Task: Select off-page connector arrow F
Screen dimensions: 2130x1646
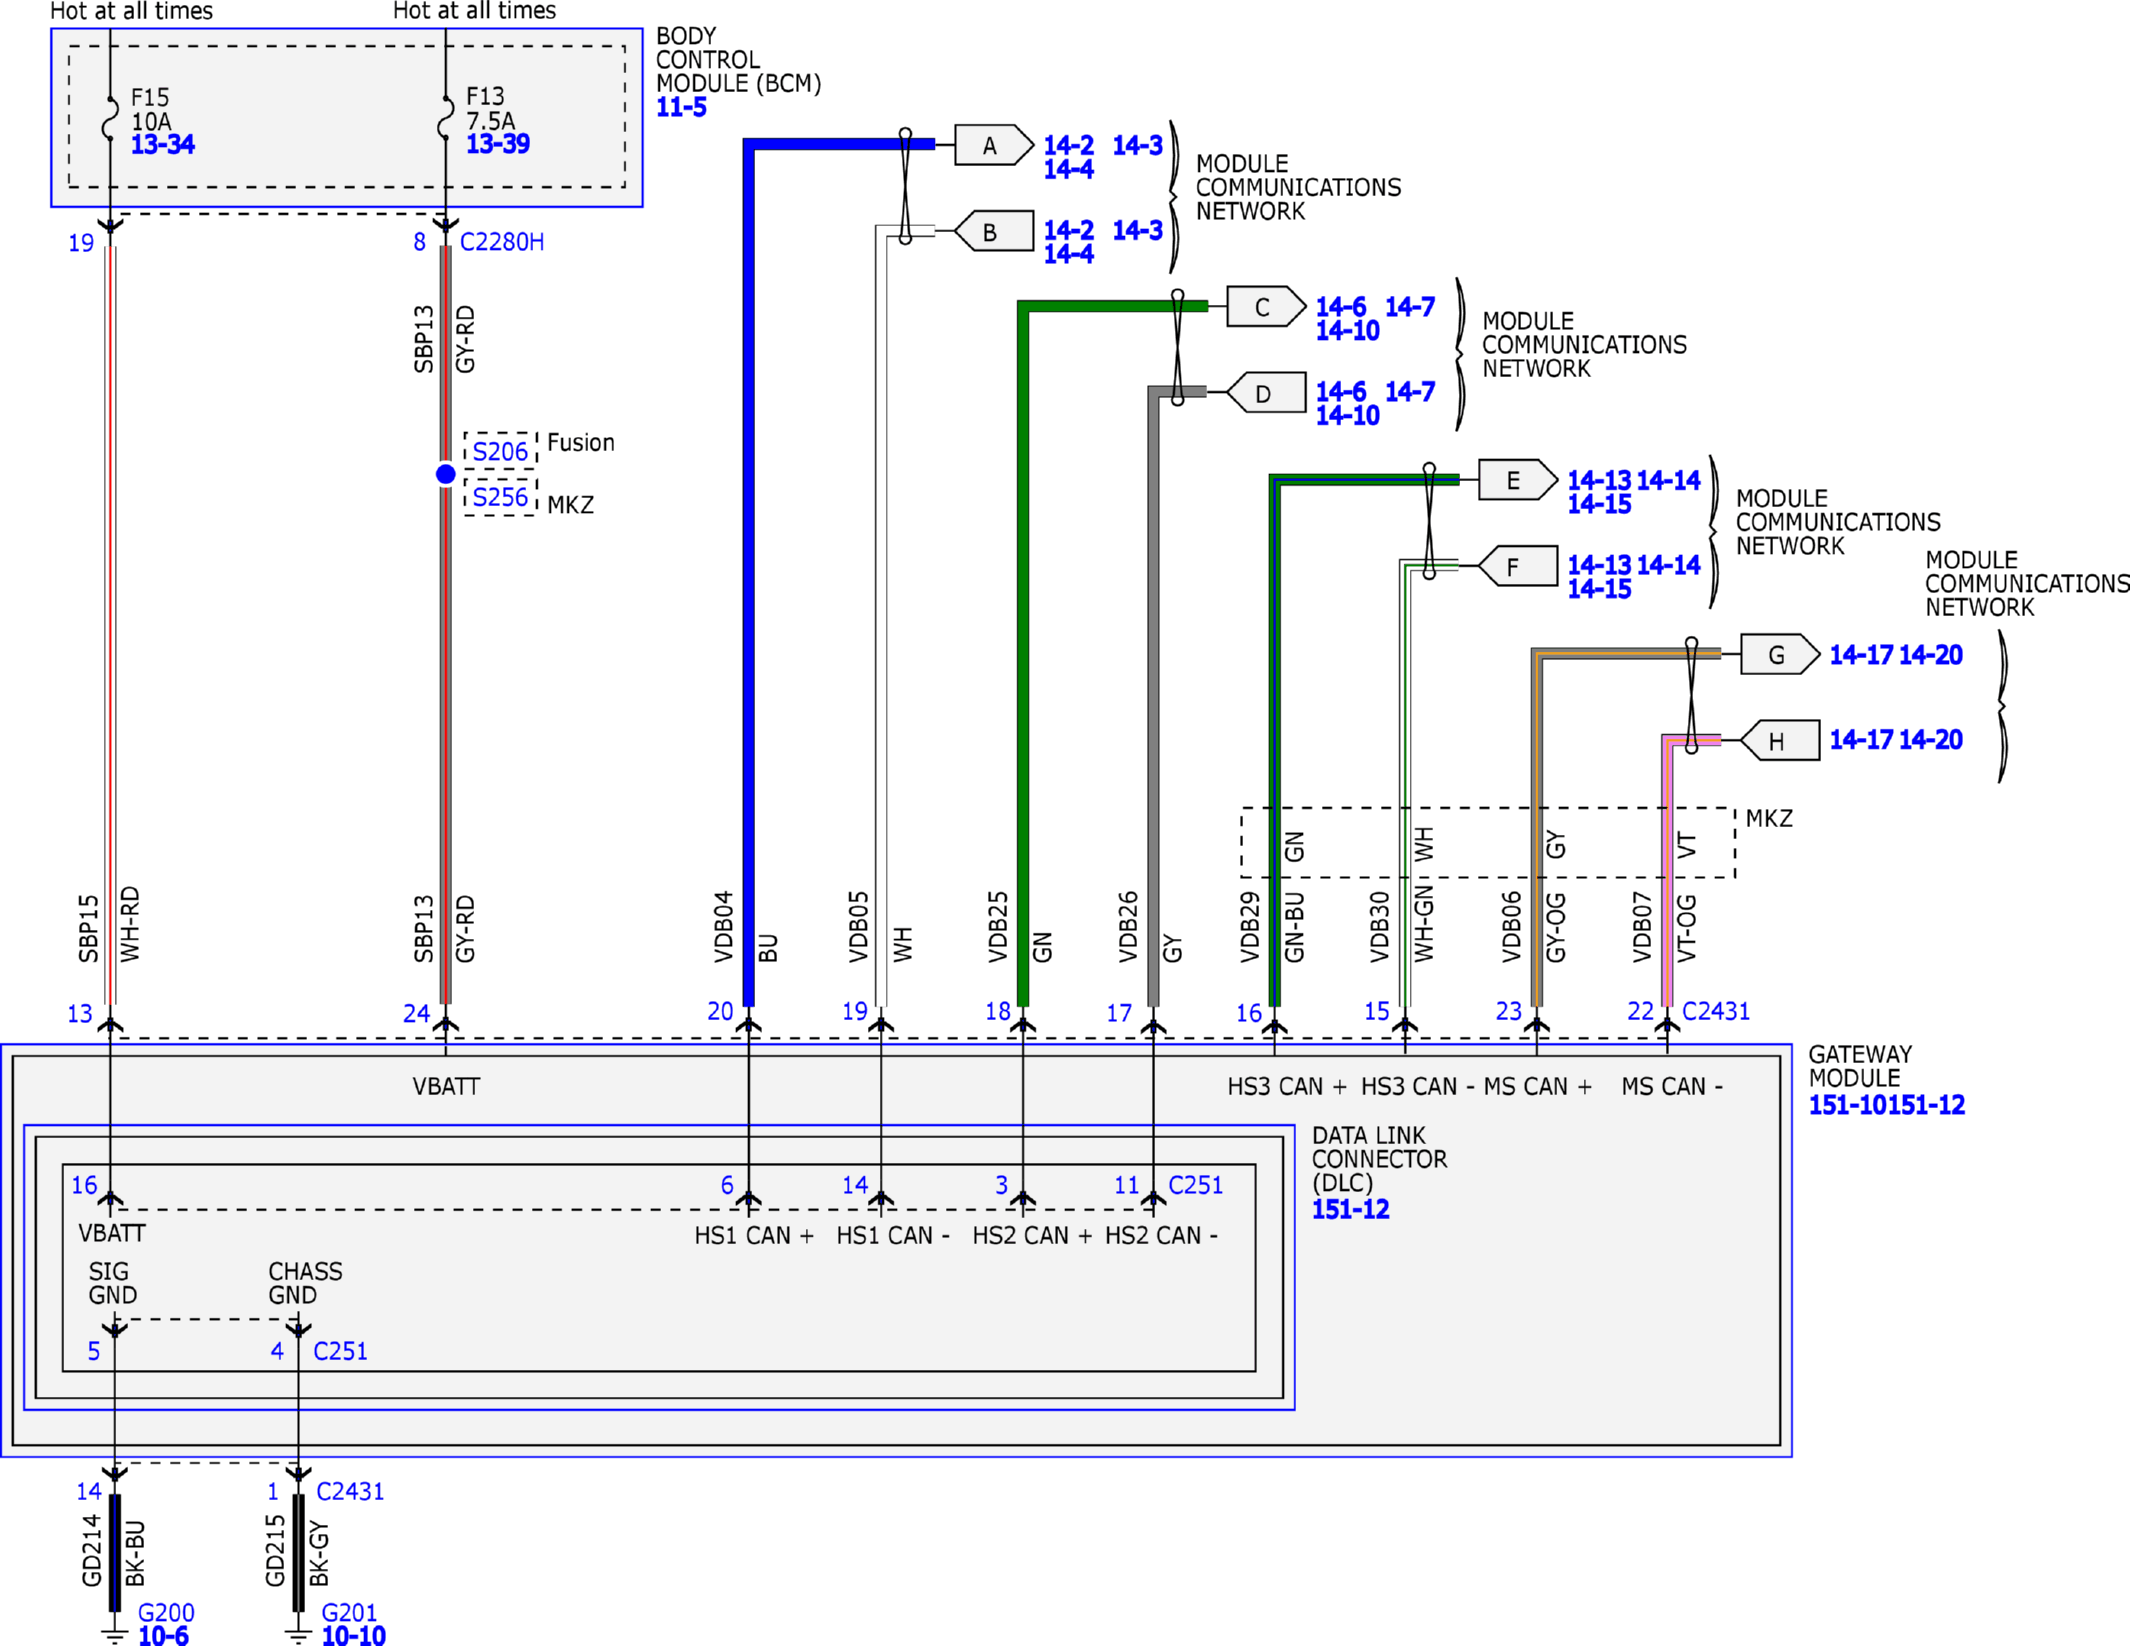Action: click(x=1517, y=567)
